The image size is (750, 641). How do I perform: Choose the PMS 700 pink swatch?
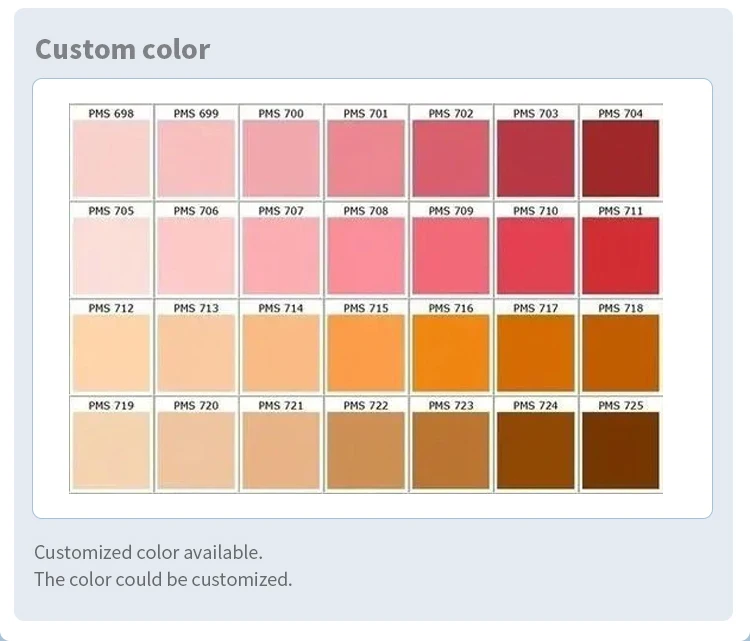281,158
